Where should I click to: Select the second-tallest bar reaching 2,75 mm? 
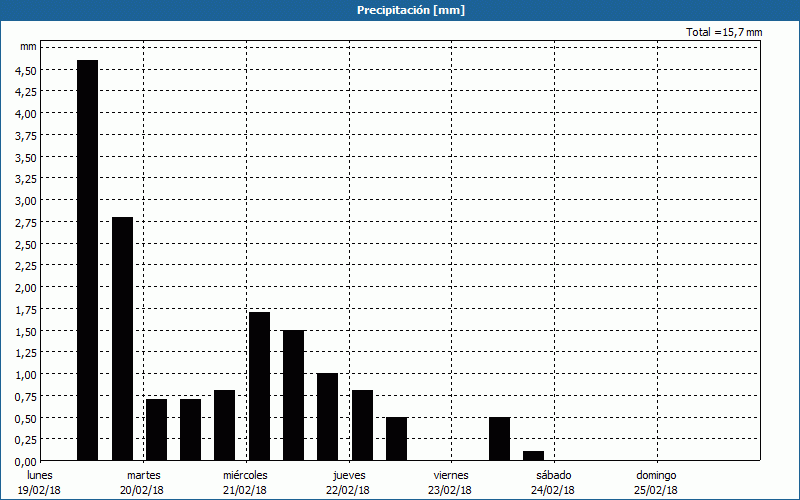click(122, 338)
